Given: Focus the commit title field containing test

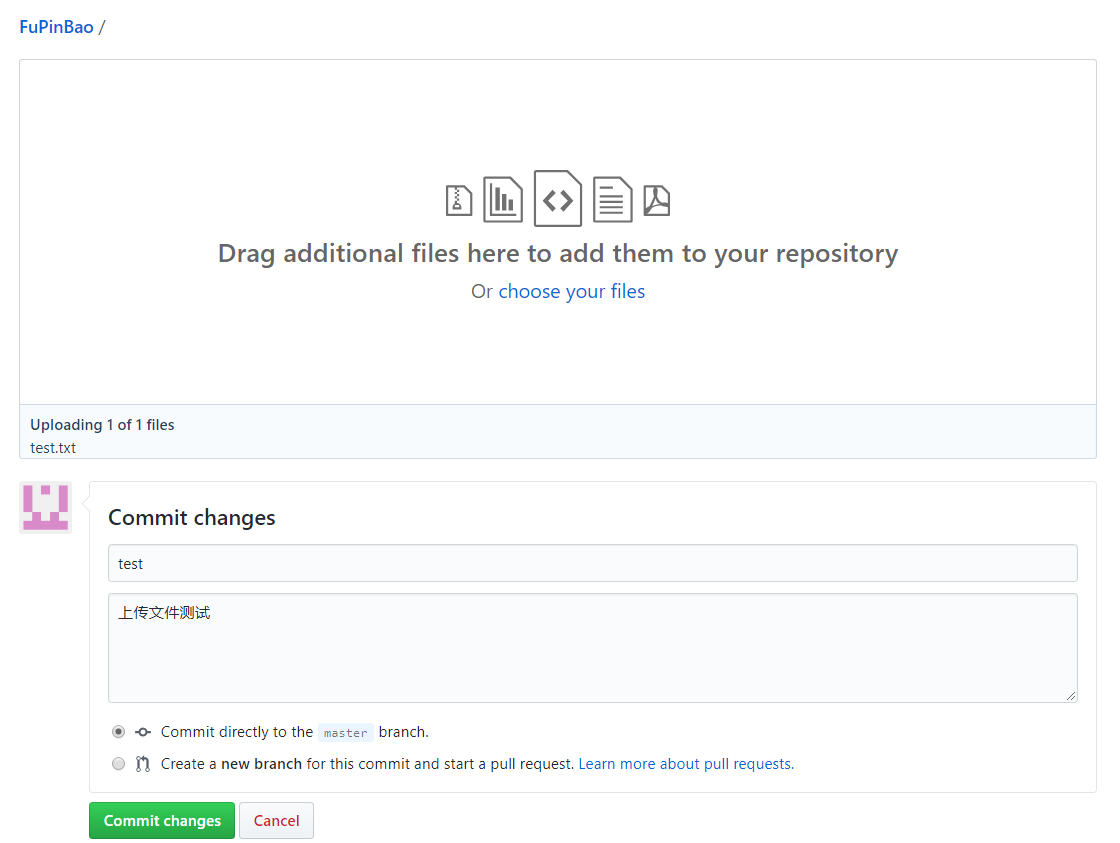Looking at the screenshot, I should click(592, 563).
